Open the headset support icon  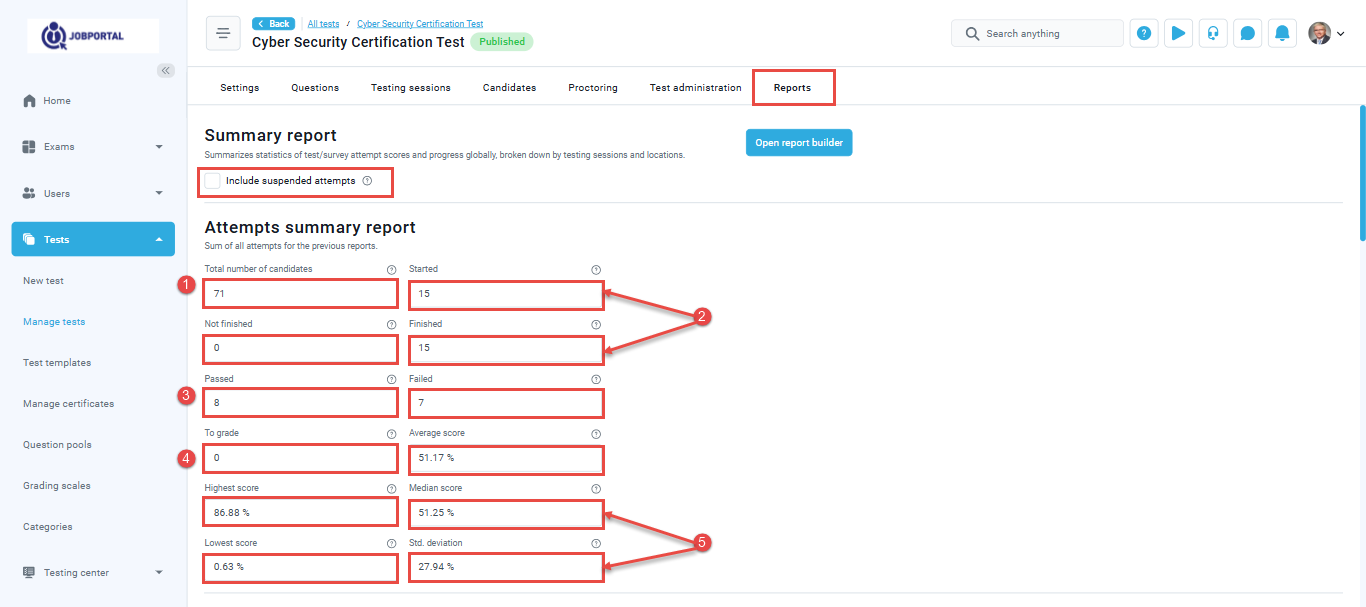[x=1213, y=33]
